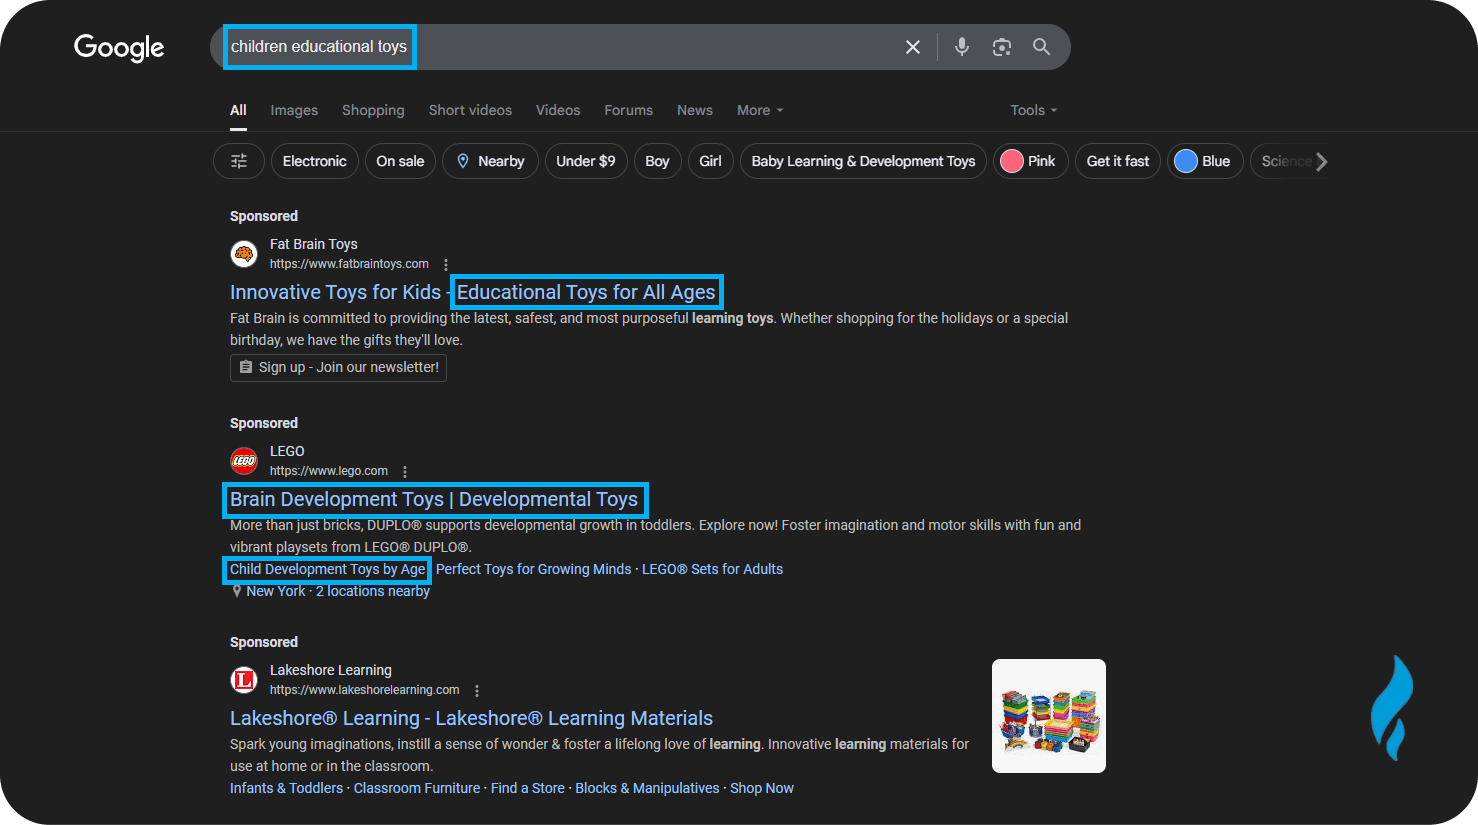Enable the Nearby filter chip

tap(491, 161)
